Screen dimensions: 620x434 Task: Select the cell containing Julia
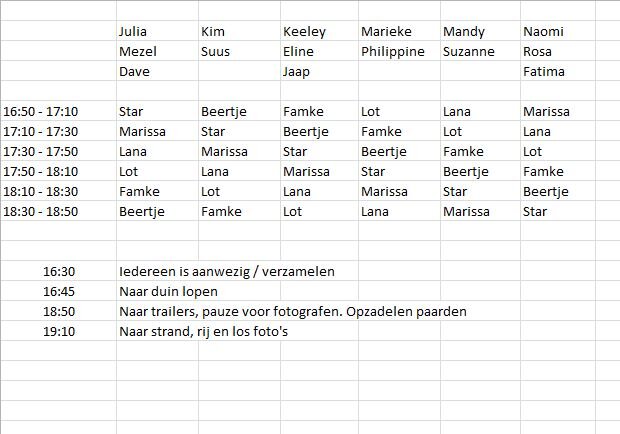tap(157, 31)
